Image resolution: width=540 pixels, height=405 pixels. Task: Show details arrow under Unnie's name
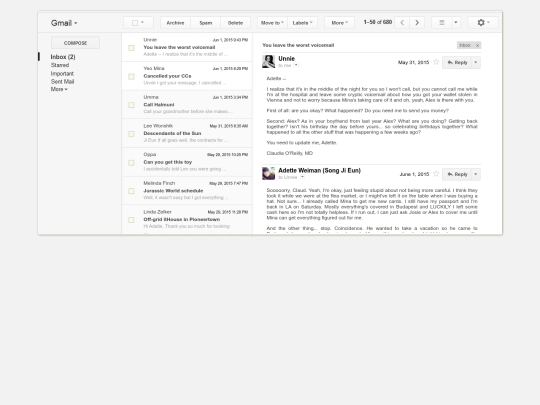[296, 65]
